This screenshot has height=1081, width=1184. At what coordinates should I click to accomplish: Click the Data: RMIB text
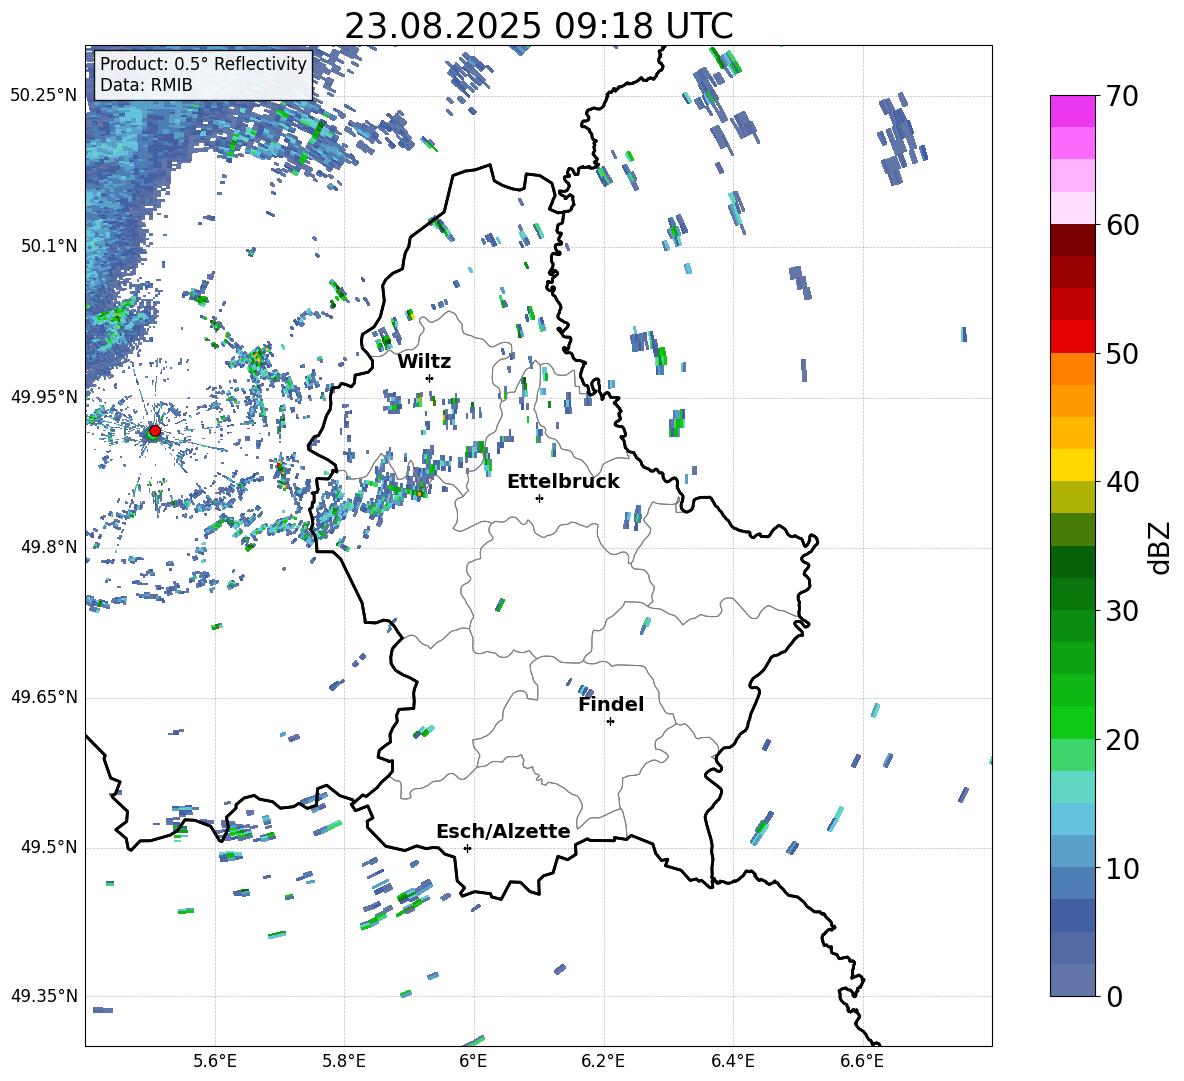[146, 85]
